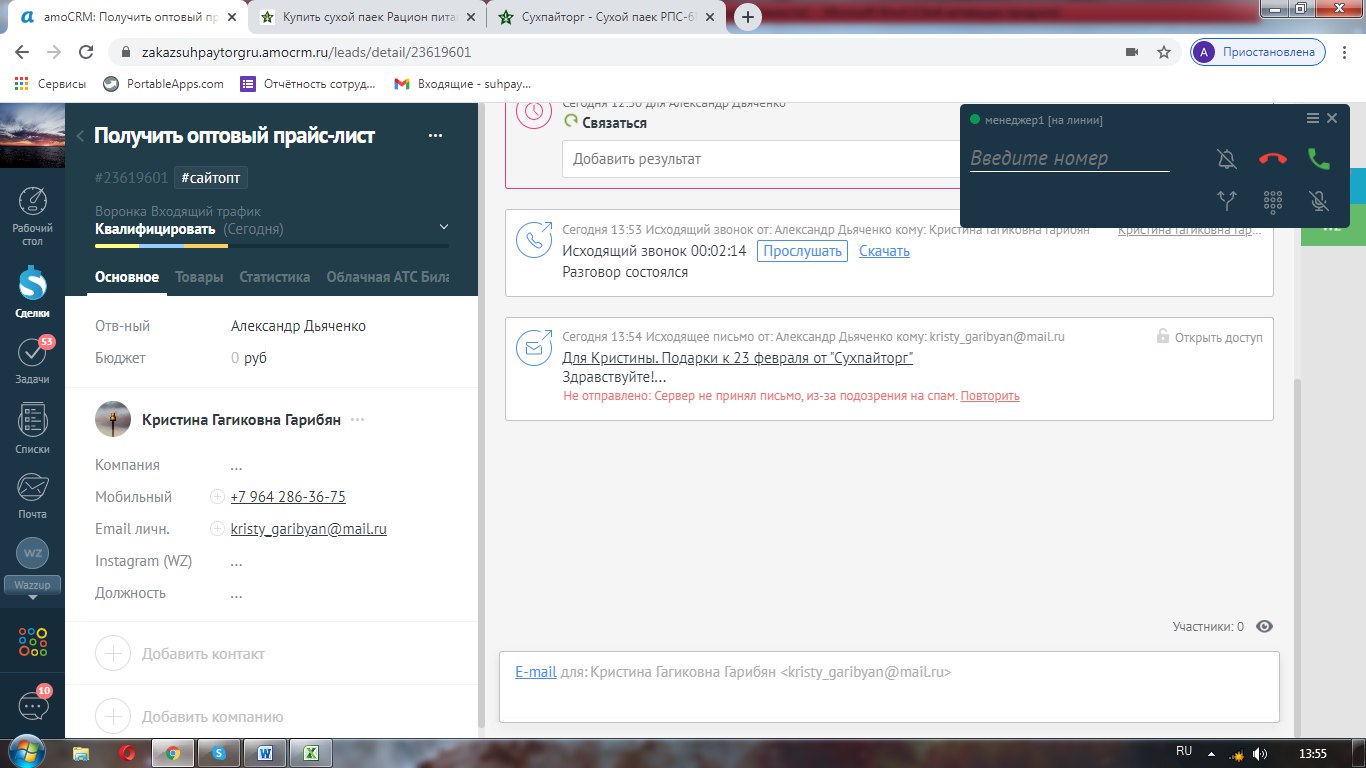
Task: Open chat notifications with 10 badge
Action: pos(33,704)
